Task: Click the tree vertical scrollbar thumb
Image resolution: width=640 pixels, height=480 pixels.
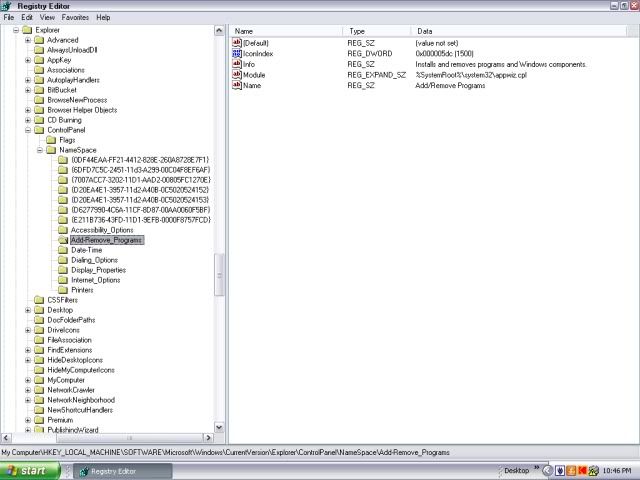Action: (x=219, y=275)
